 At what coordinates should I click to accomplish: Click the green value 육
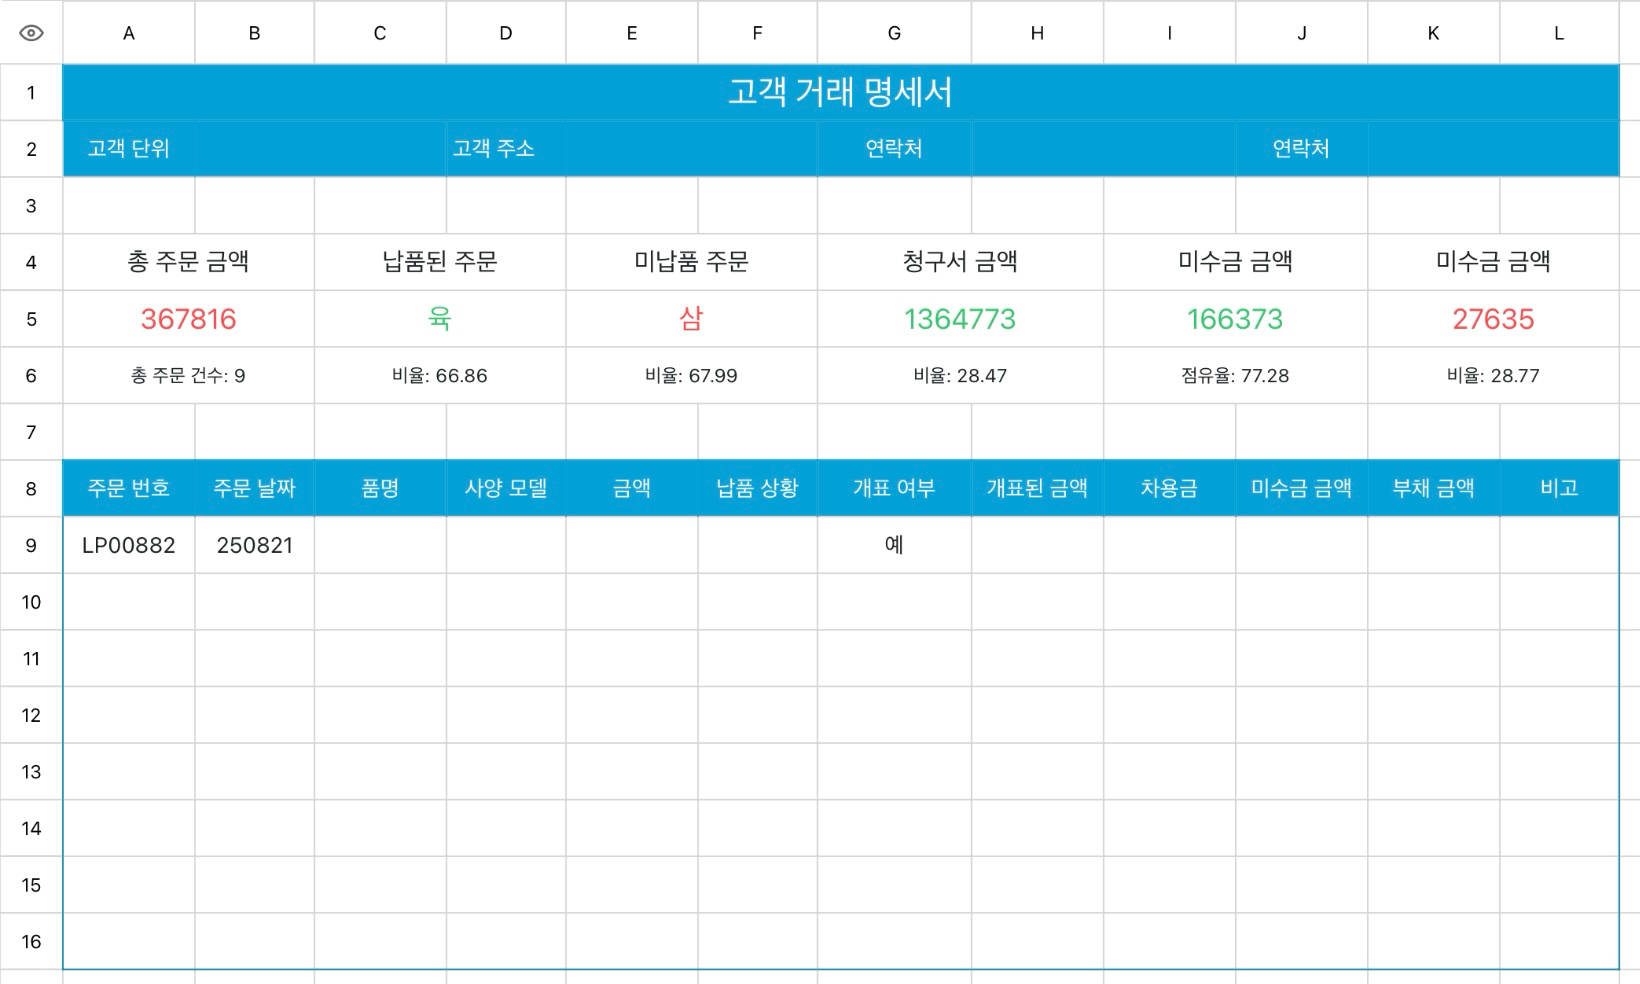[x=440, y=319]
